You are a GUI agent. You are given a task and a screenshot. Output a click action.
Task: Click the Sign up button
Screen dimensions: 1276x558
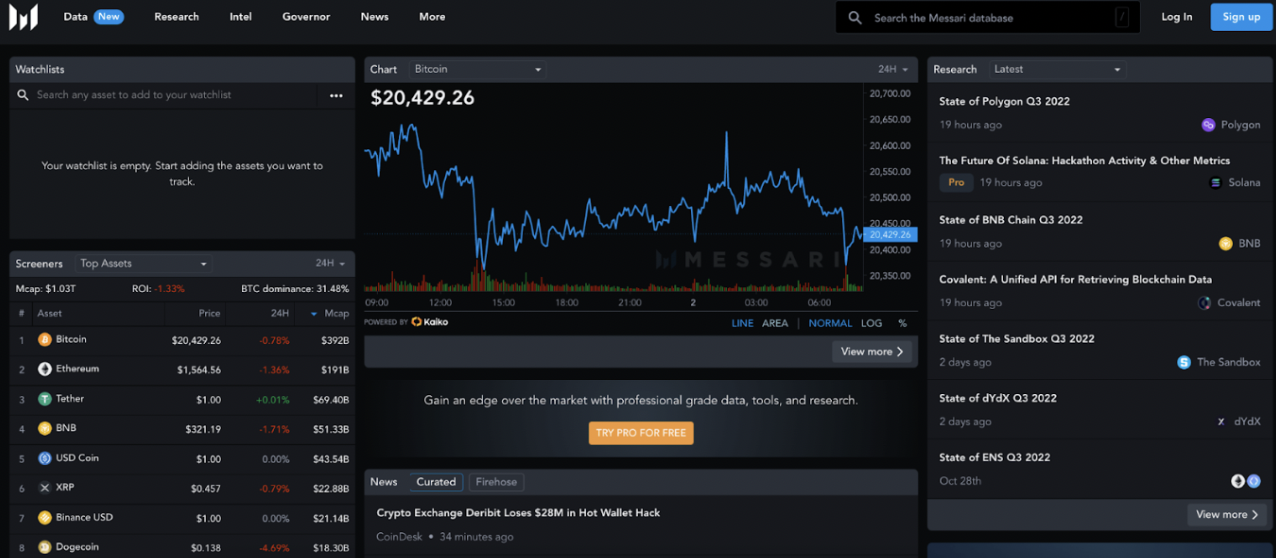[x=1241, y=17]
